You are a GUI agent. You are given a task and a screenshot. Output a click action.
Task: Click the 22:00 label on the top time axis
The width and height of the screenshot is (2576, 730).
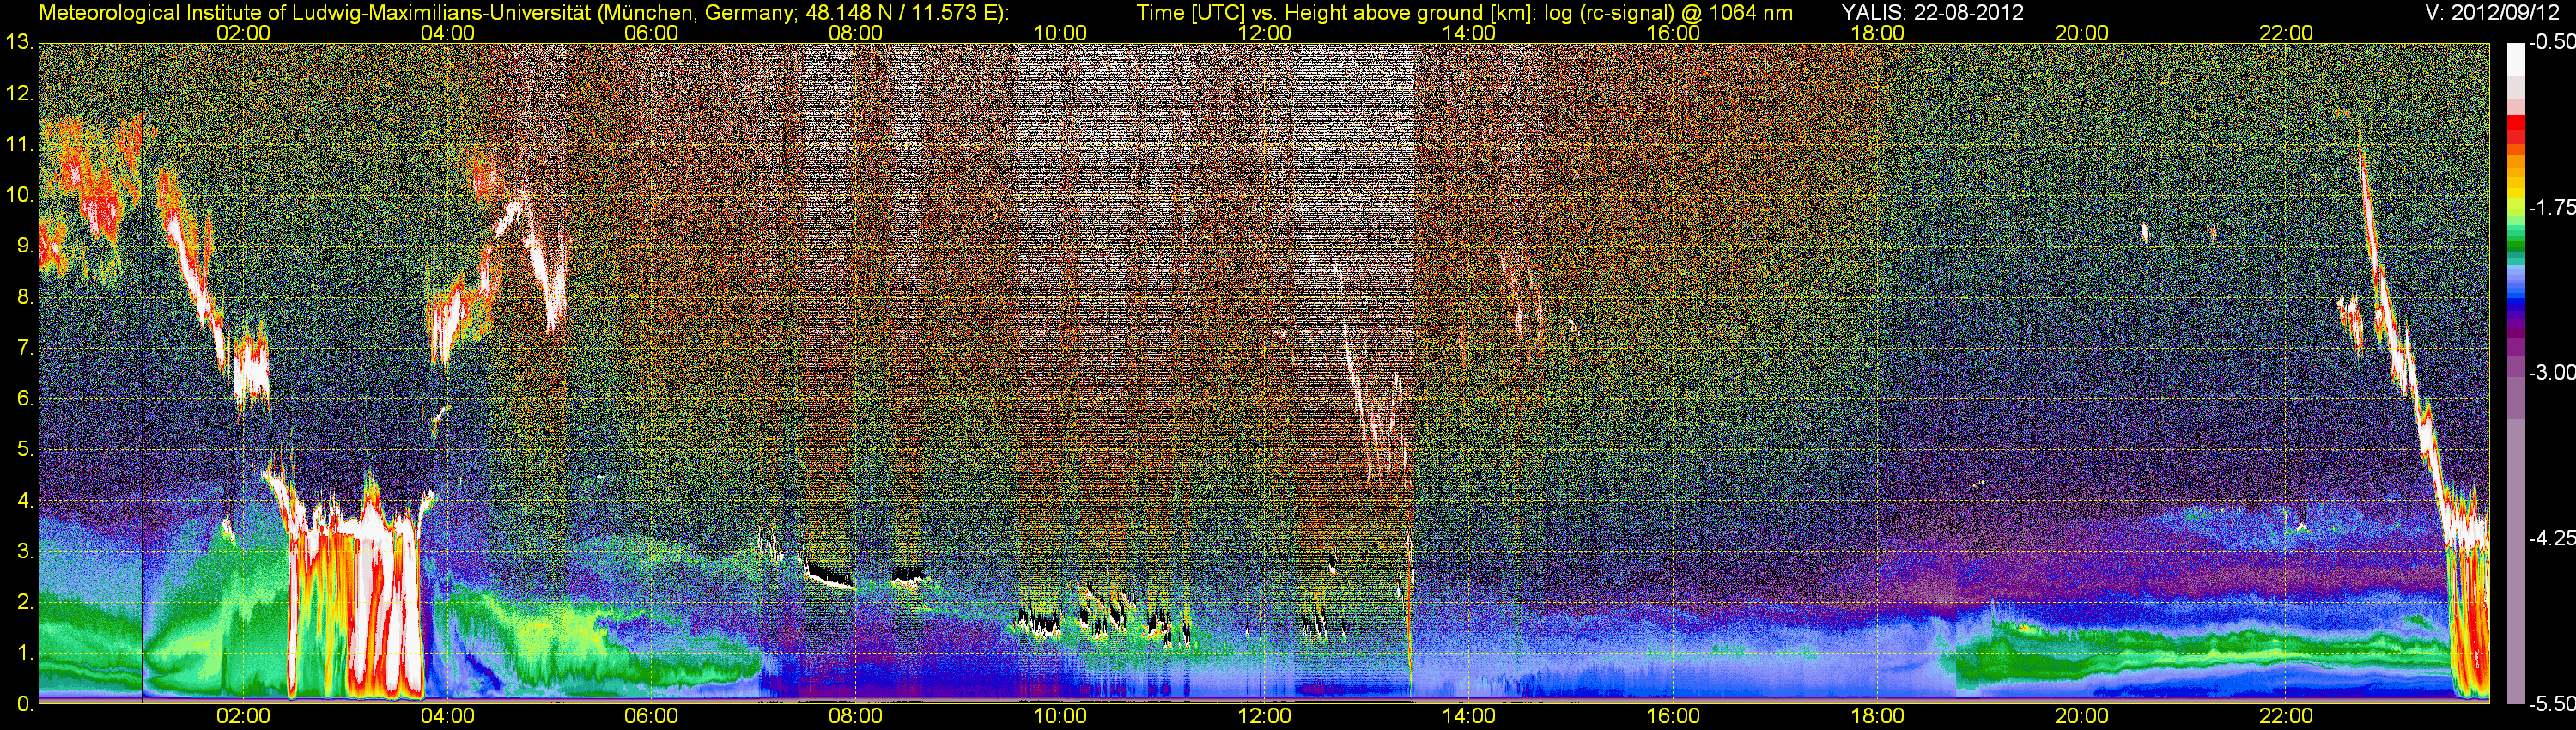pos(2286,33)
